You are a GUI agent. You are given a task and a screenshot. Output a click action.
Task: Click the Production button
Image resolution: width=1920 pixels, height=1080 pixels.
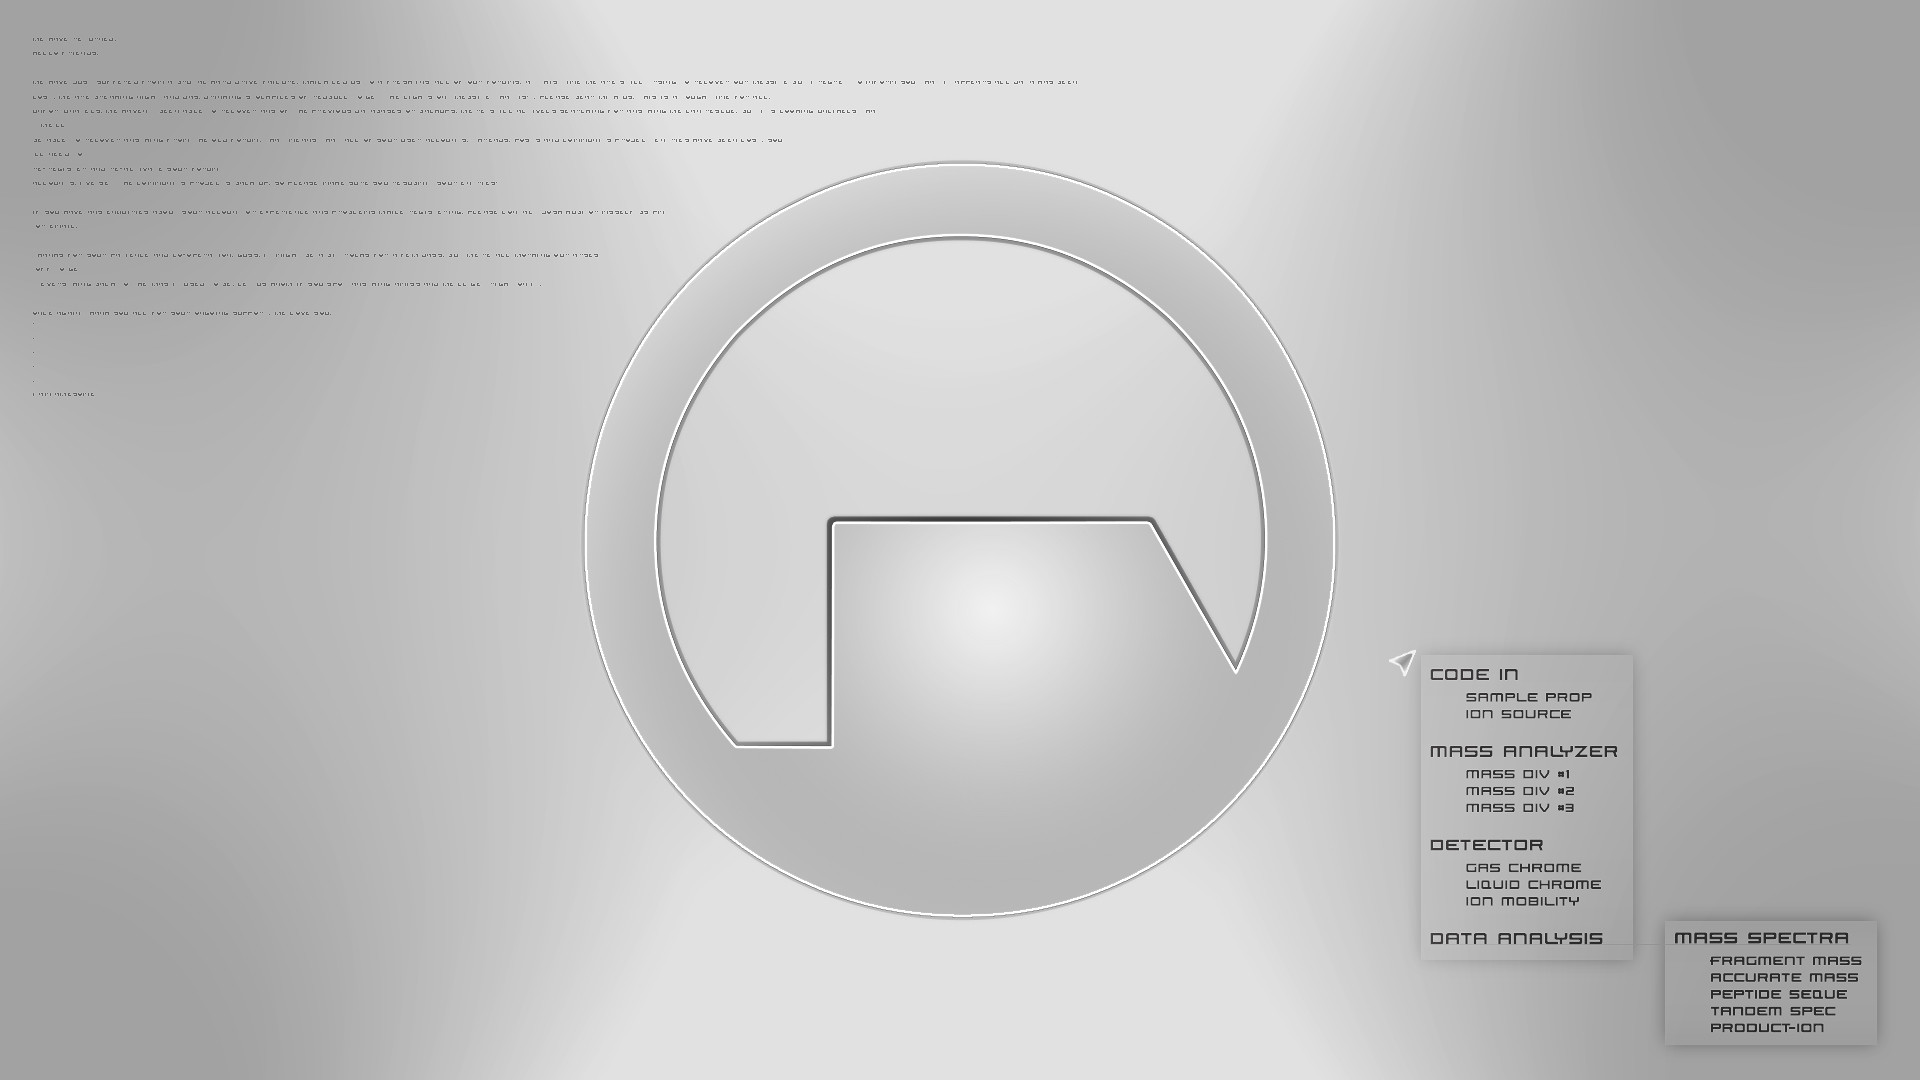click(1766, 1027)
